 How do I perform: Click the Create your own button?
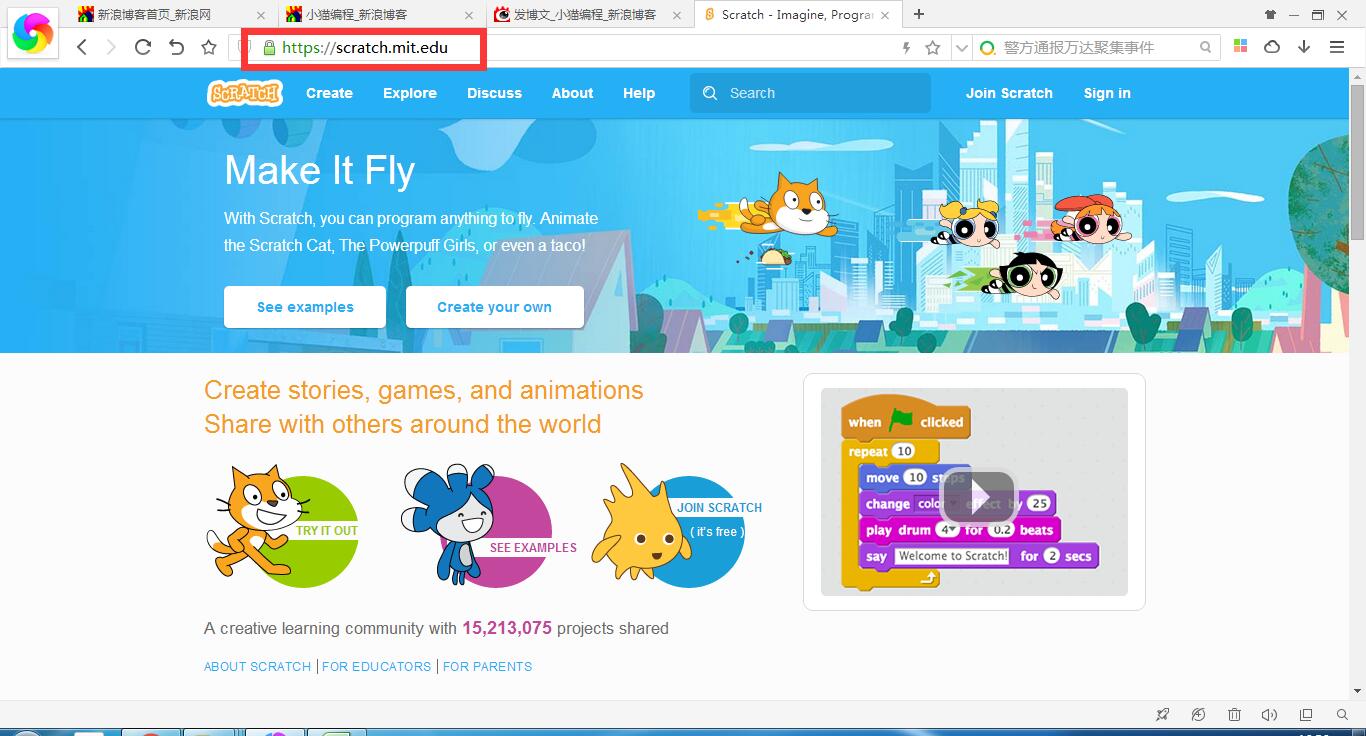click(x=494, y=307)
